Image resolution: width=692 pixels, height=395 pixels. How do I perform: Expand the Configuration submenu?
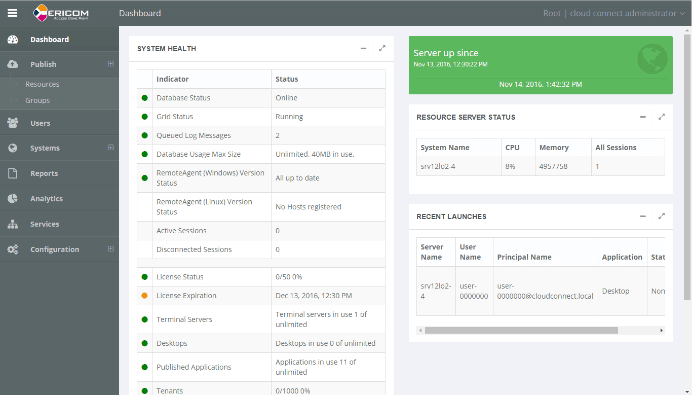tap(111, 249)
